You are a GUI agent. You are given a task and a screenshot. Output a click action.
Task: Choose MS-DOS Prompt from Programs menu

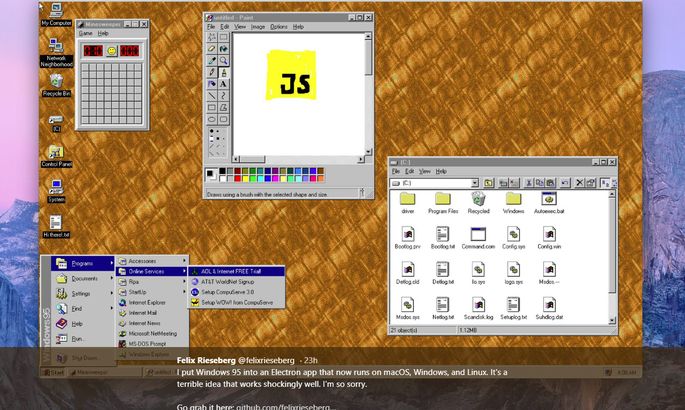[152, 344]
